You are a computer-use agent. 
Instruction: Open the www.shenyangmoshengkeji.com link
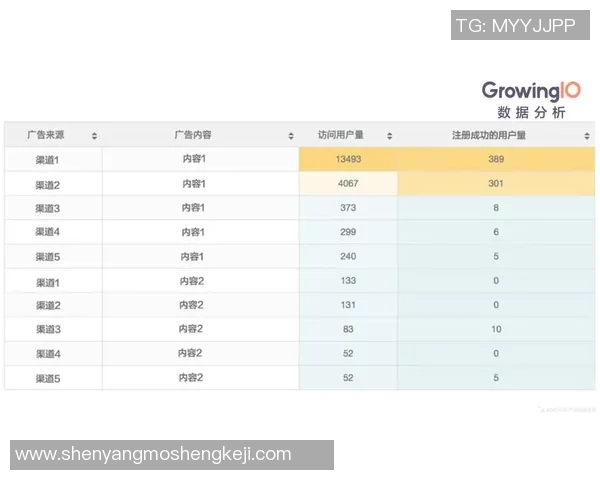[153, 454]
